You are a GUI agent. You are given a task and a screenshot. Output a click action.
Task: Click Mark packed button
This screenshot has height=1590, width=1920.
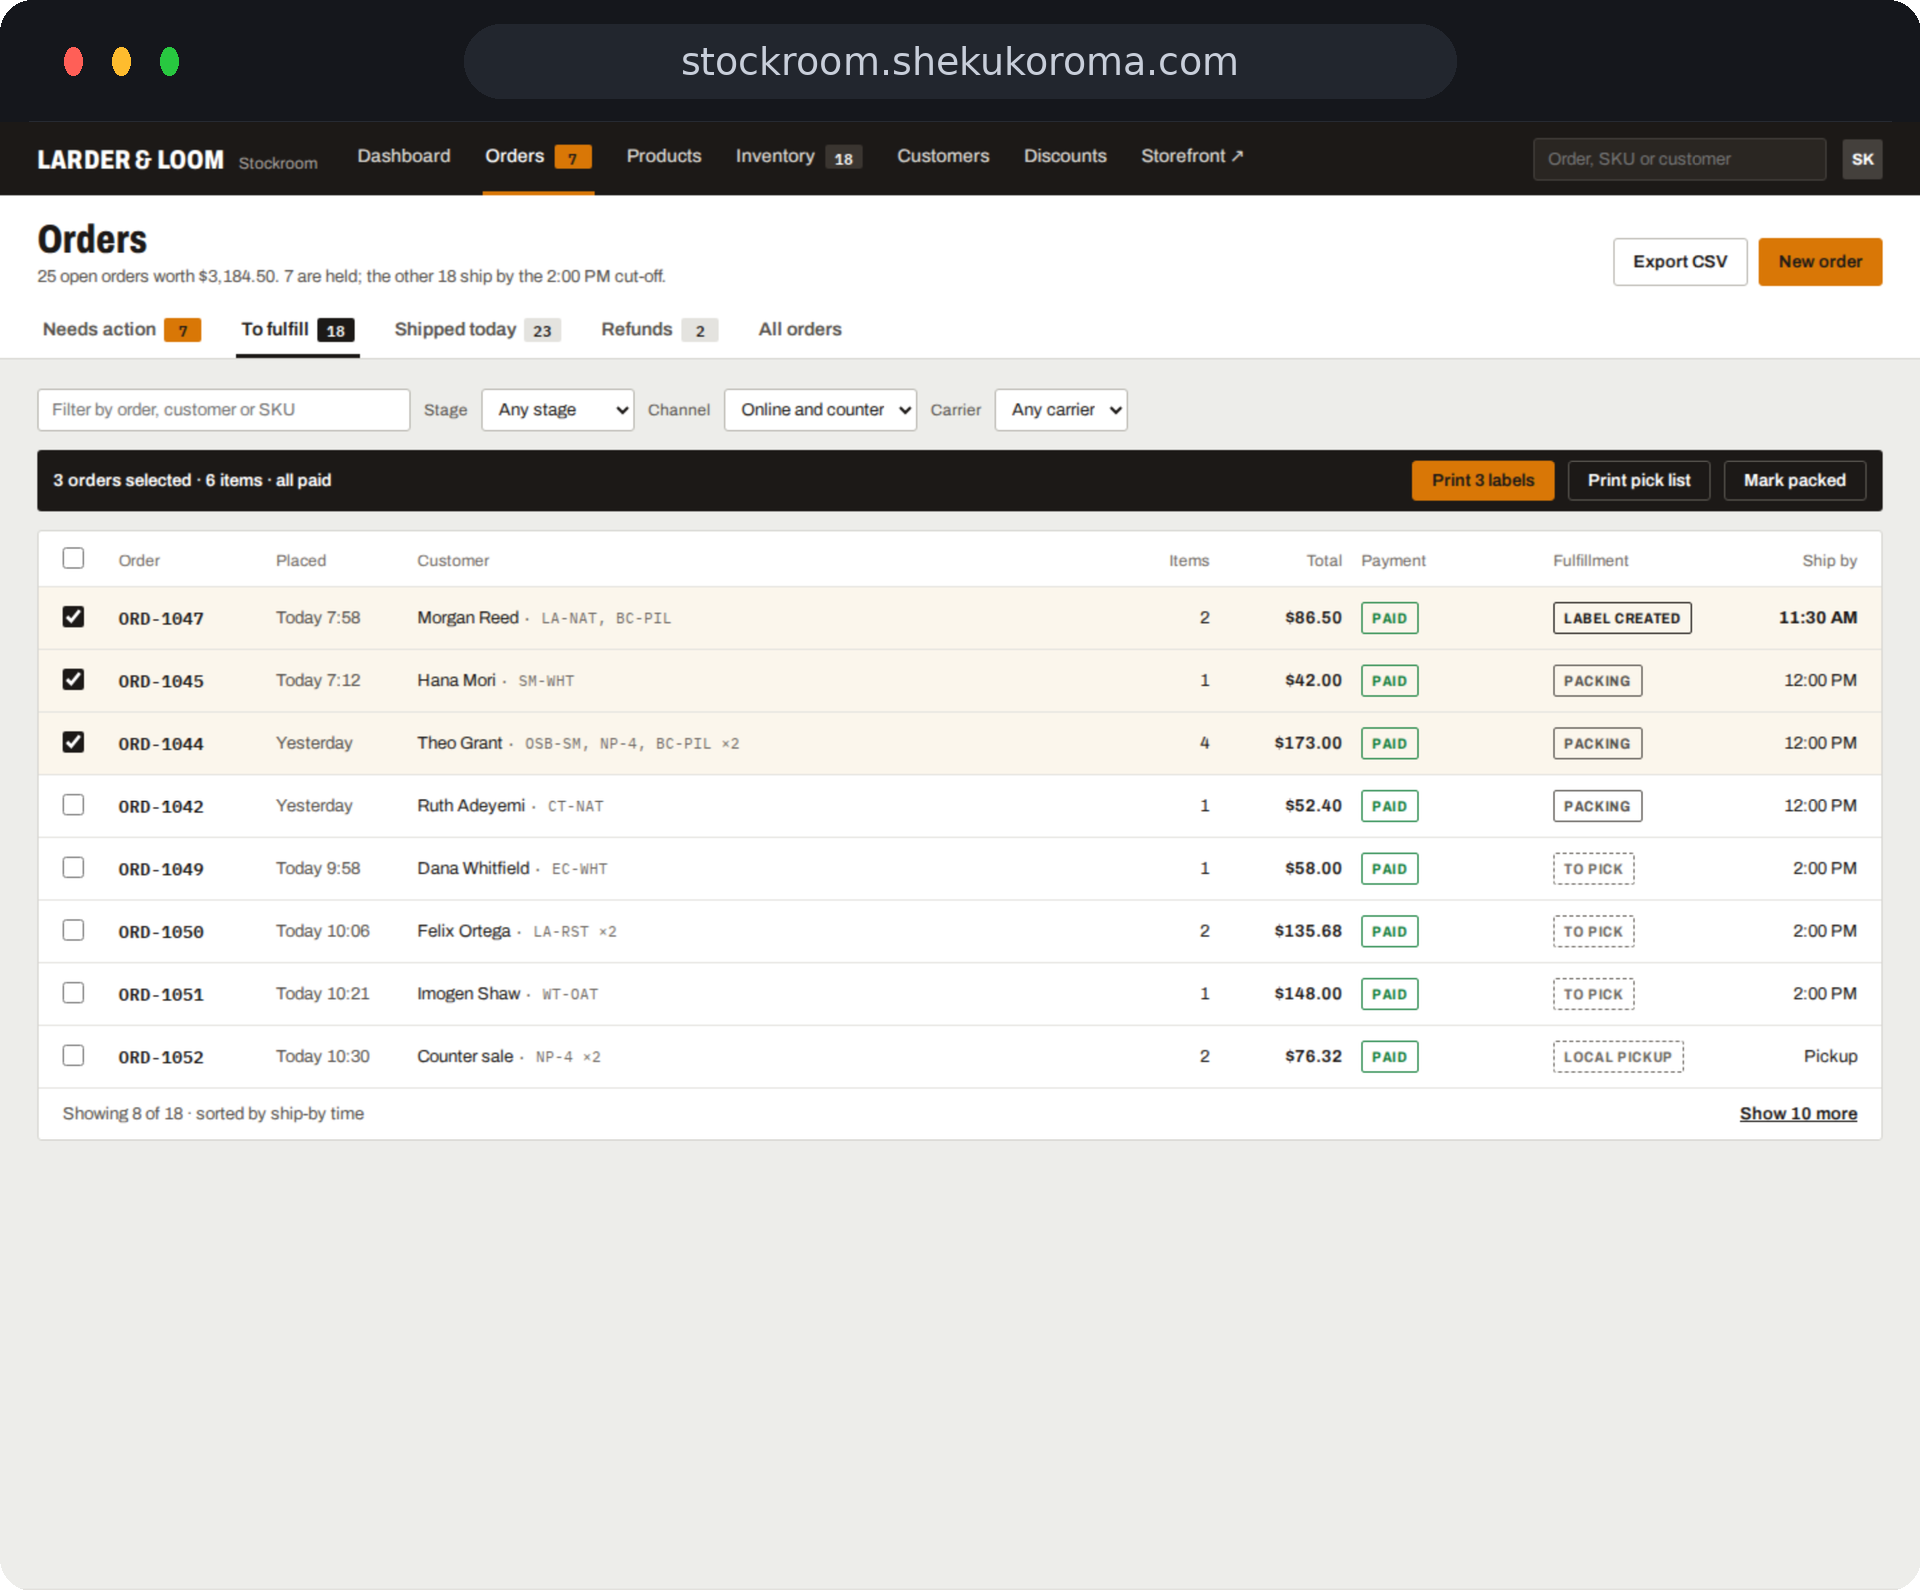pyautogui.click(x=1795, y=481)
